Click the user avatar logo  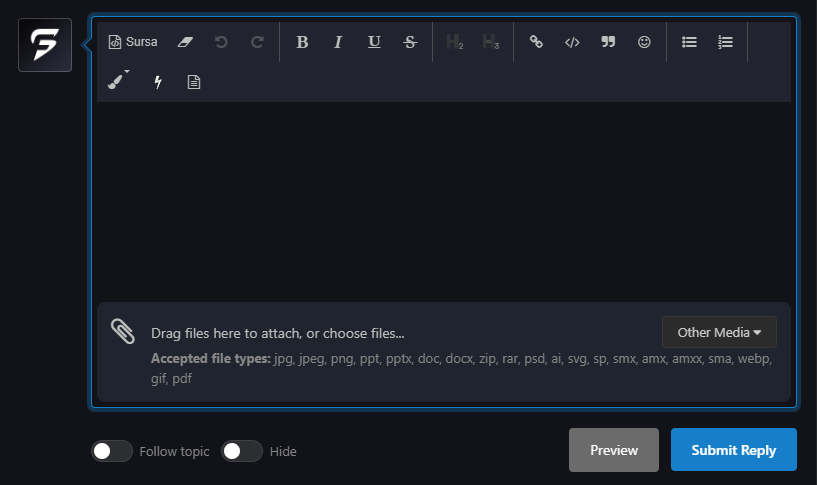(45, 45)
